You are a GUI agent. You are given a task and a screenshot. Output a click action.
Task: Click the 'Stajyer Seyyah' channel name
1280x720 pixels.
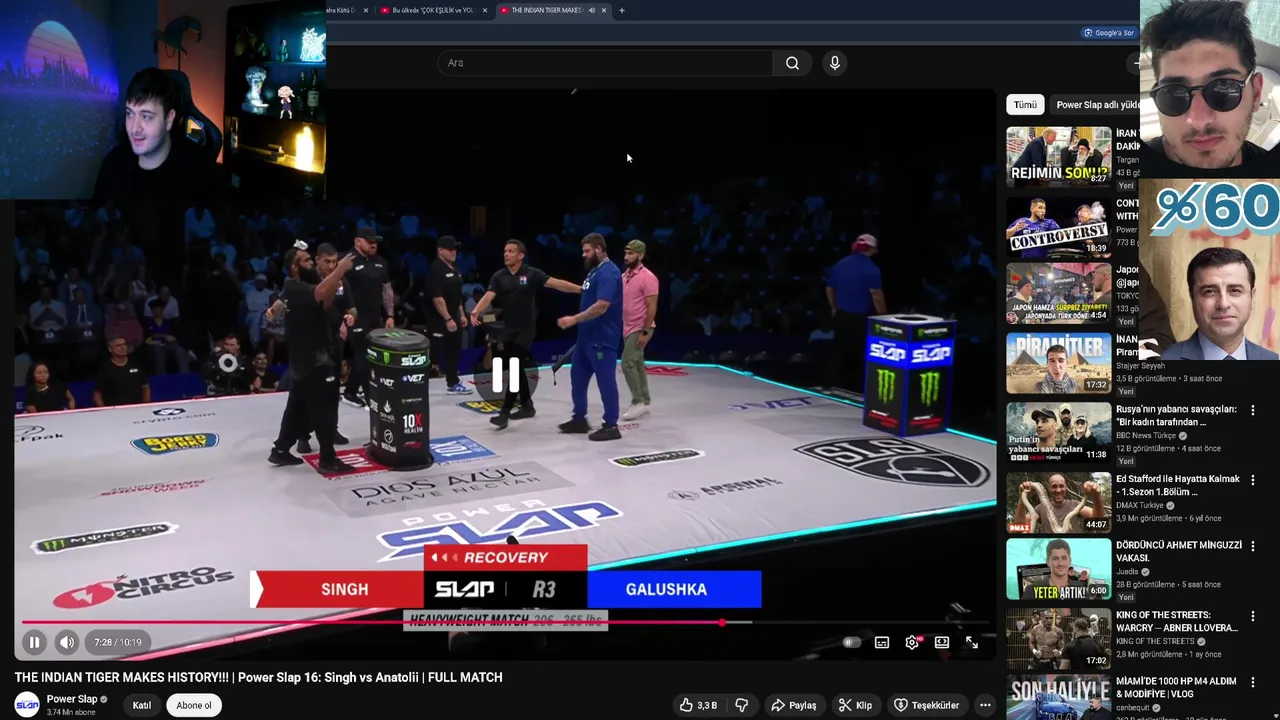coord(1141,366)
